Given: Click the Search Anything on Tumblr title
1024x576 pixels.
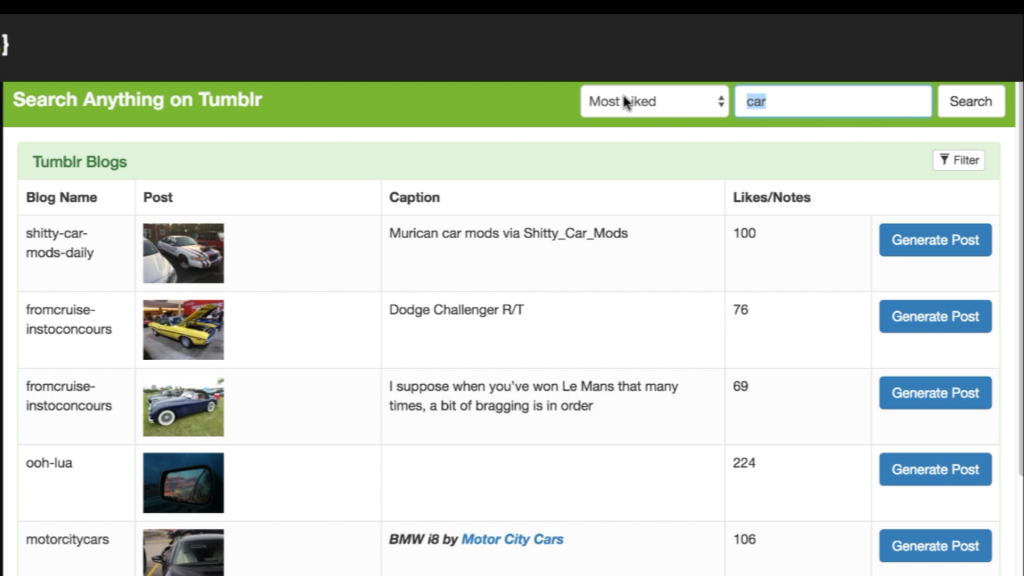Looking at the screenshot, I should [137, 100].
